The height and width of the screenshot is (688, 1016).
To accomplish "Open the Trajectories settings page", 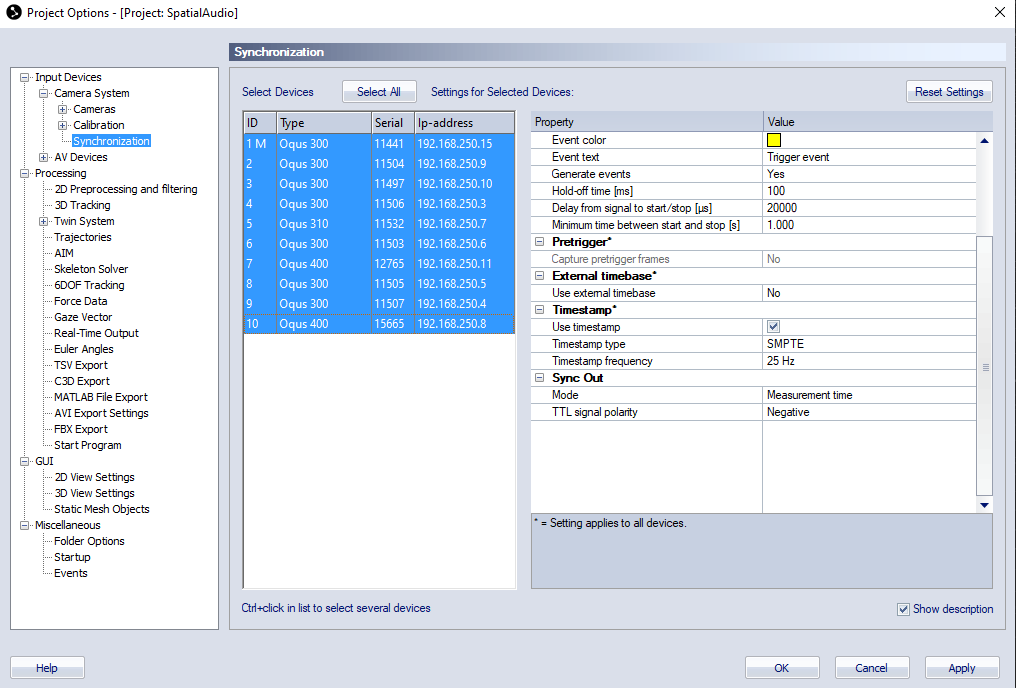I will tap(83, 237).
